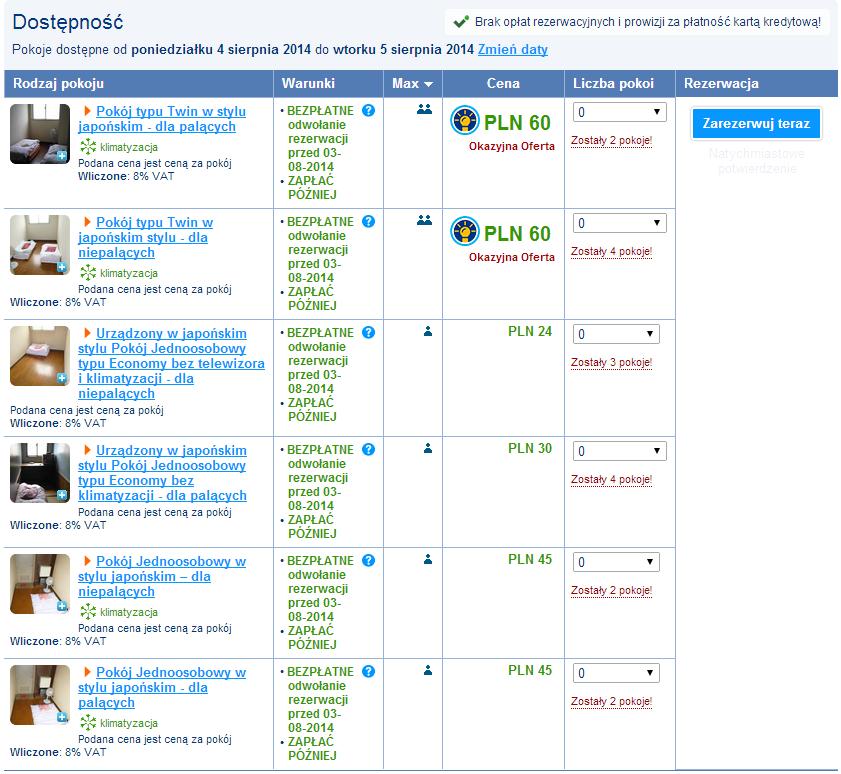Click Cena column header
The image size is (841, 774).
(503, 84)
